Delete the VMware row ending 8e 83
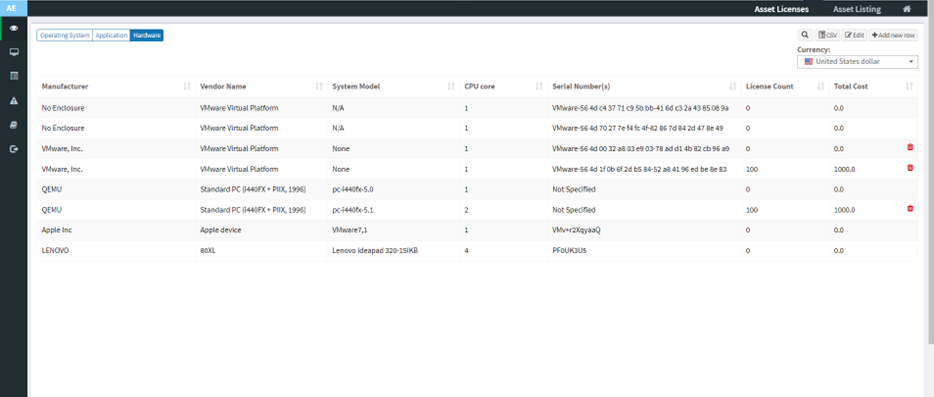The width and height of the screenshot is (934, 397). 910,168
